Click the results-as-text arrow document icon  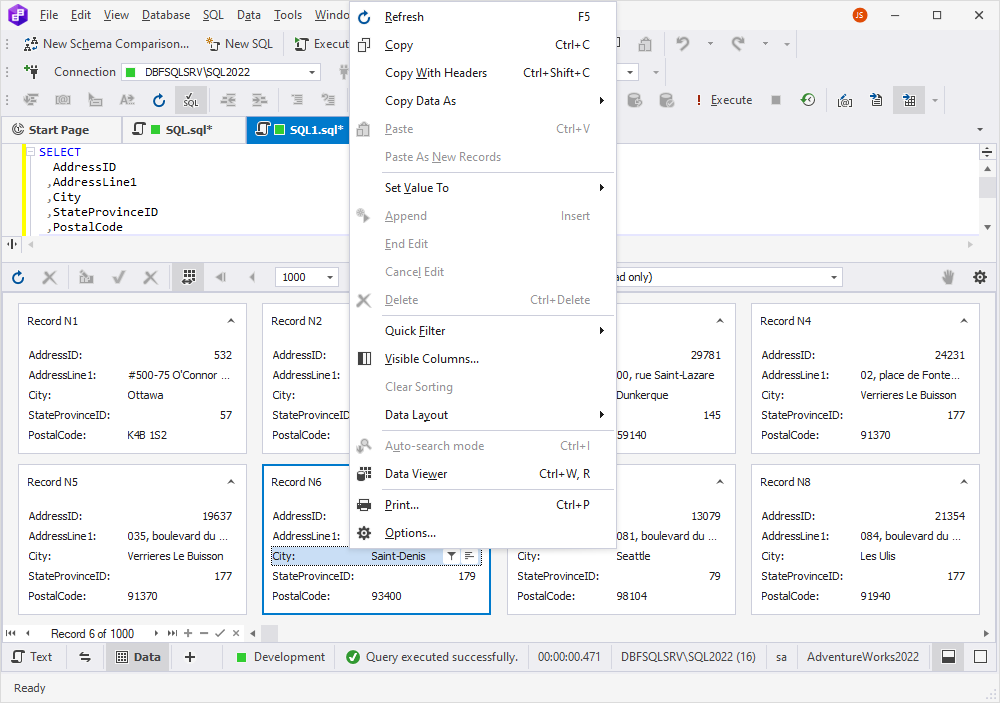[x=876, y=100]
